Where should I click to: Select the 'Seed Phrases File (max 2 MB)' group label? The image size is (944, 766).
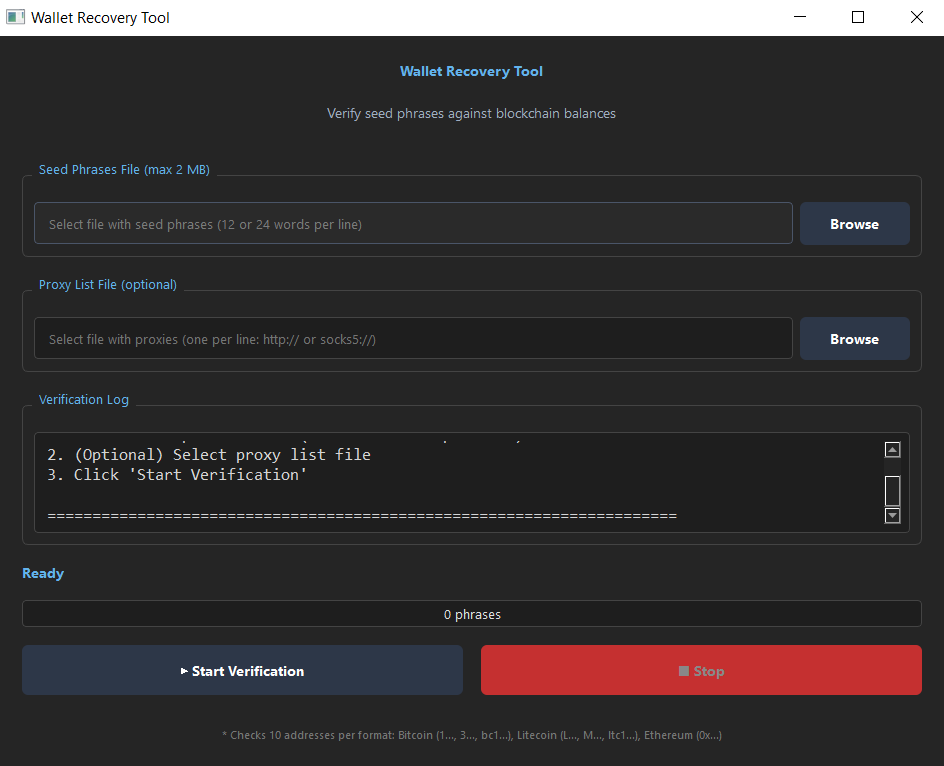(x=124, y=170)
